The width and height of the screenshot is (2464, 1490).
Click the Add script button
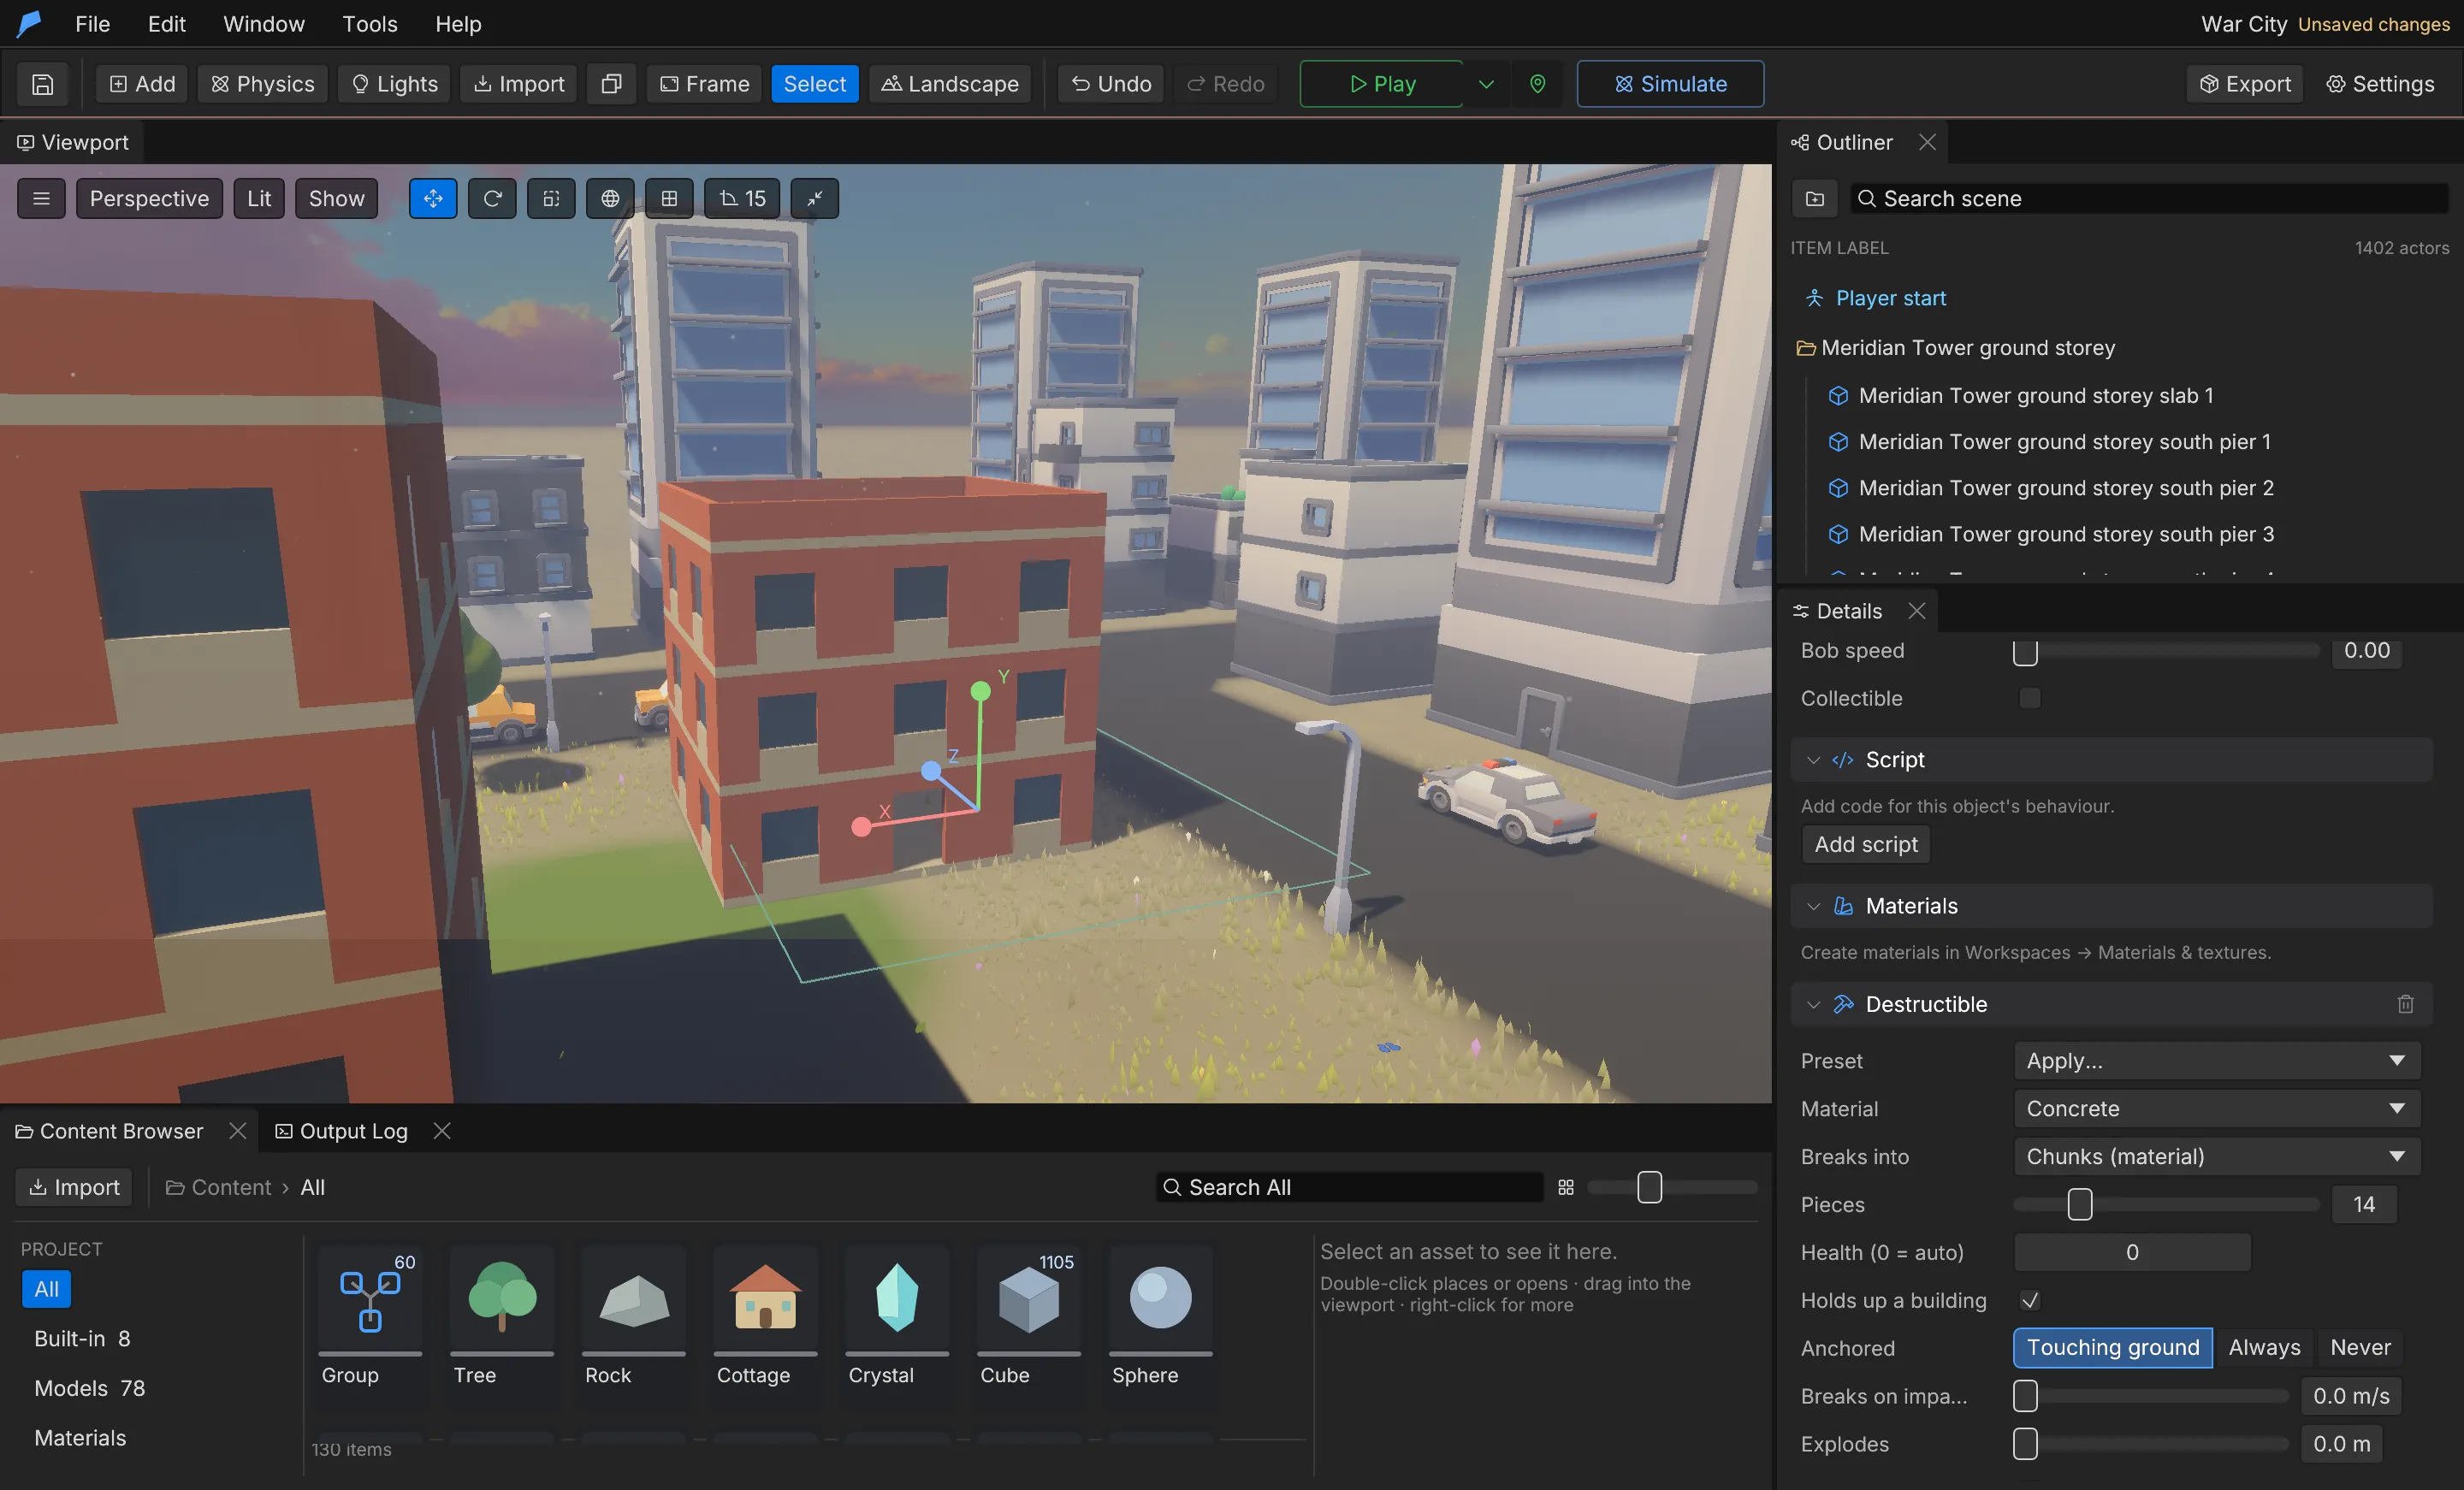[x=1865, y=844]
